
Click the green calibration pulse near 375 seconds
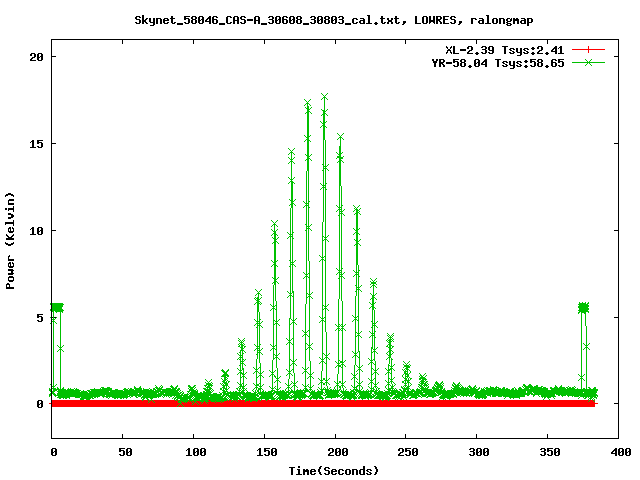tap(584, 308)
